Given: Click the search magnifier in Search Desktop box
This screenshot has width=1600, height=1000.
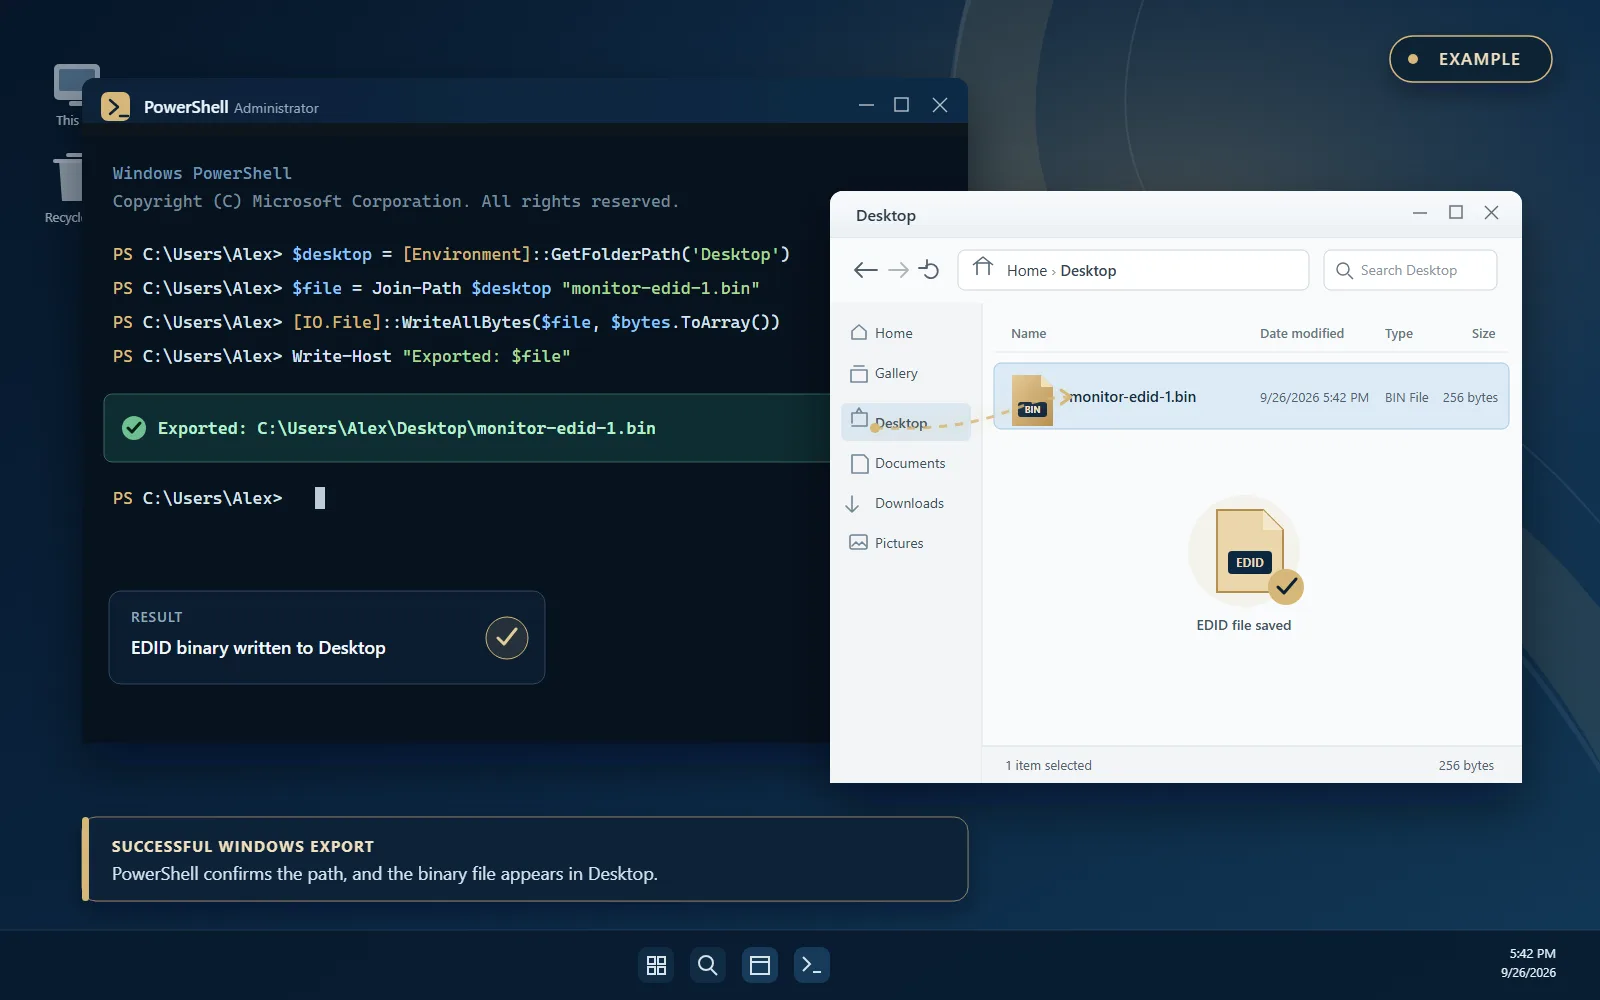Looking at the screenshot, I should click(1344, 271).
